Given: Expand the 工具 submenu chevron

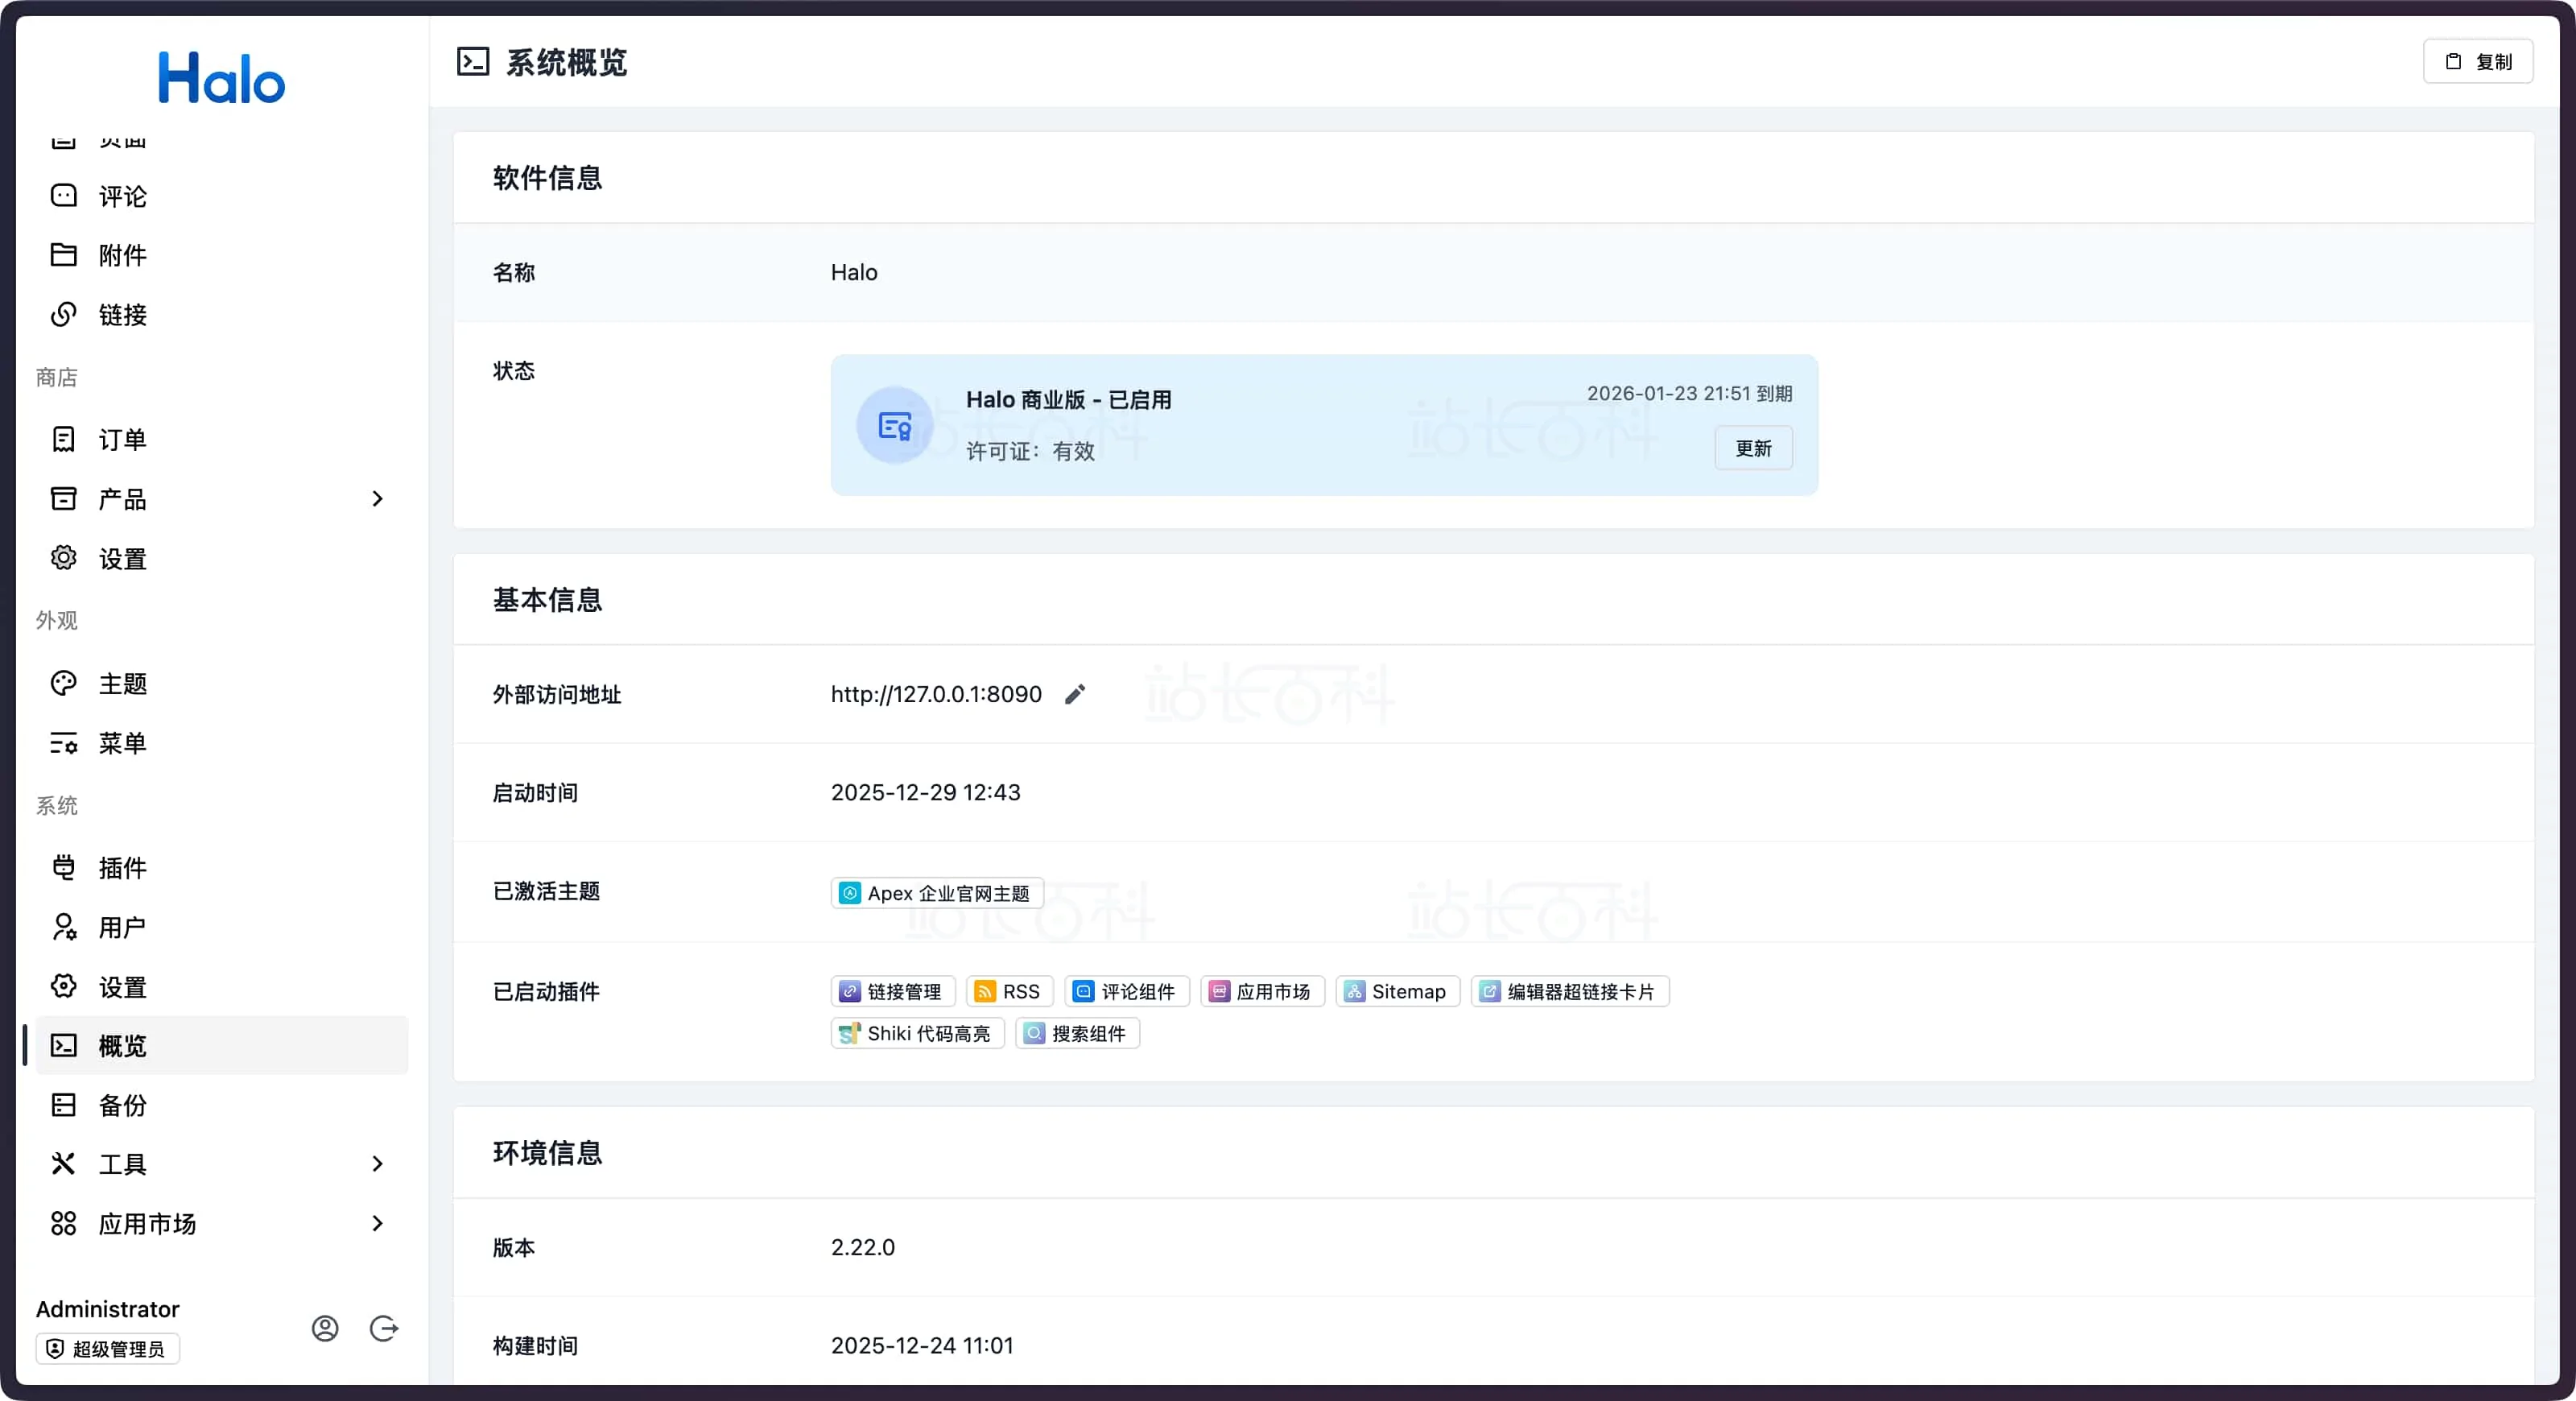Looking at the screenshot, I should click(377, 1164).
